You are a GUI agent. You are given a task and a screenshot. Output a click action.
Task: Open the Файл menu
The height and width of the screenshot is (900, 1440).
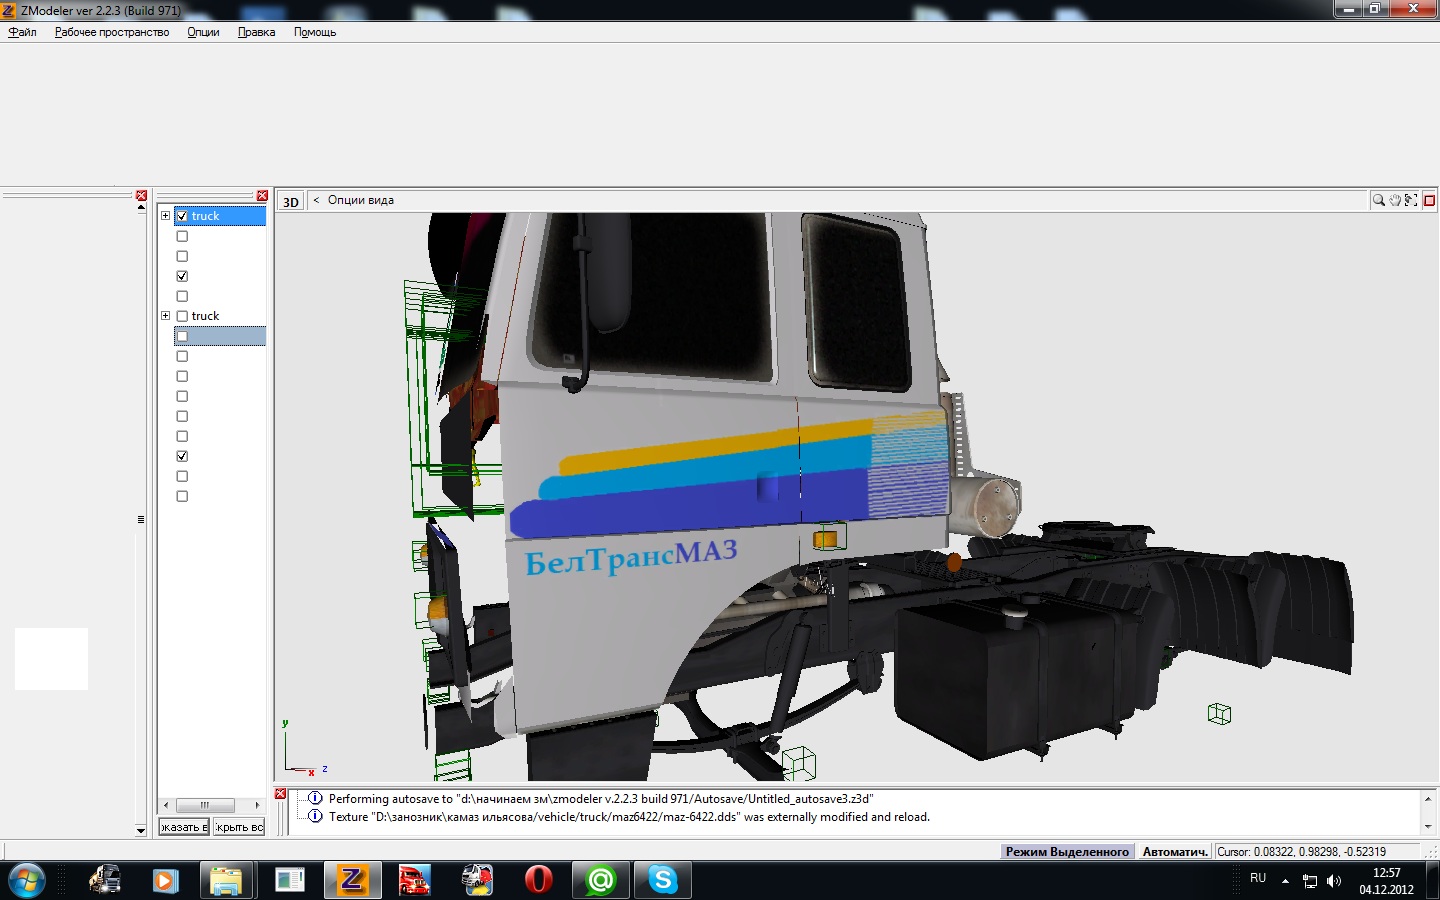point(22,32)
